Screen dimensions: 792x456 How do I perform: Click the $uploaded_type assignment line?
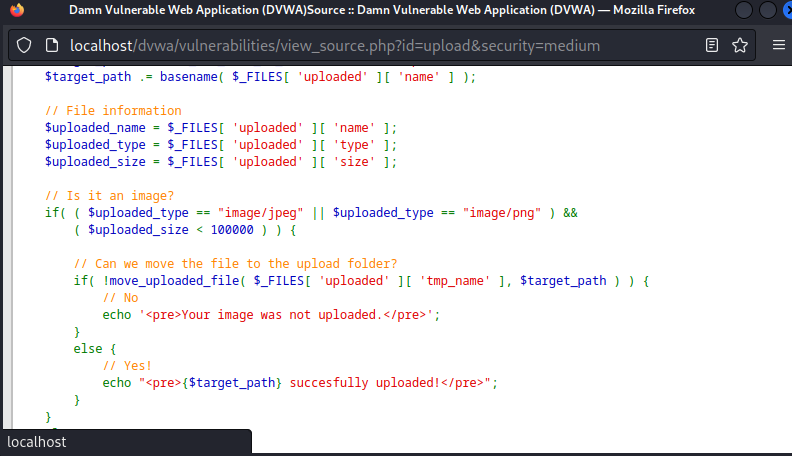[x=221, y=145]
